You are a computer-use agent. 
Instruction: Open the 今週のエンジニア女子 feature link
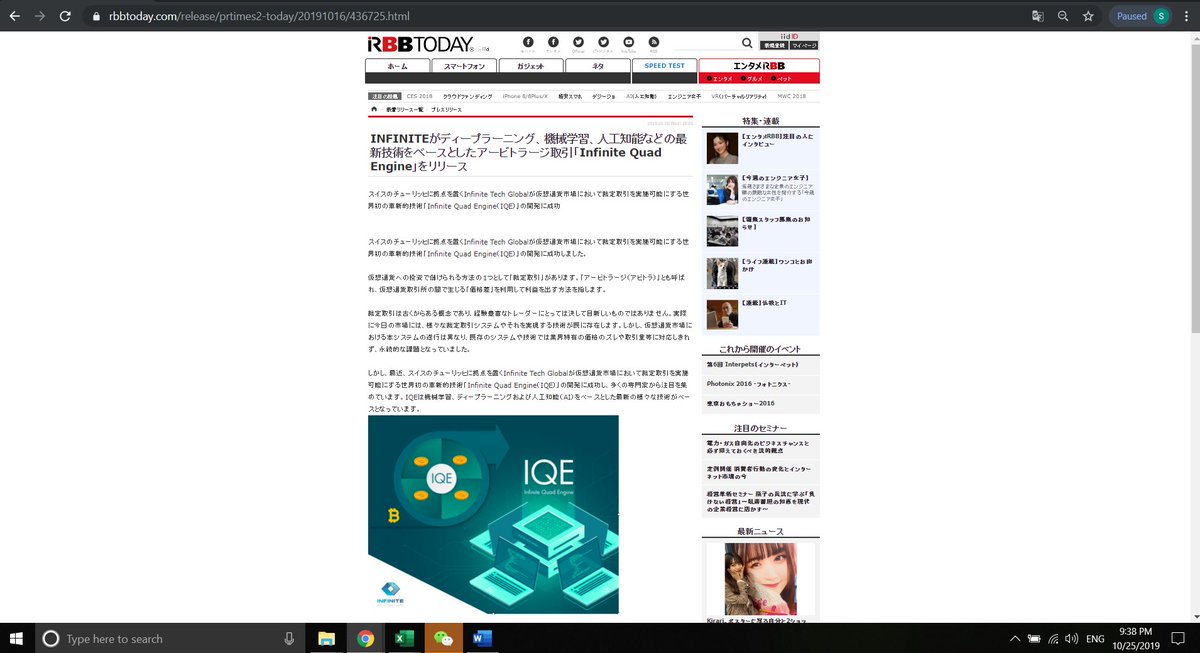point(774,177)
